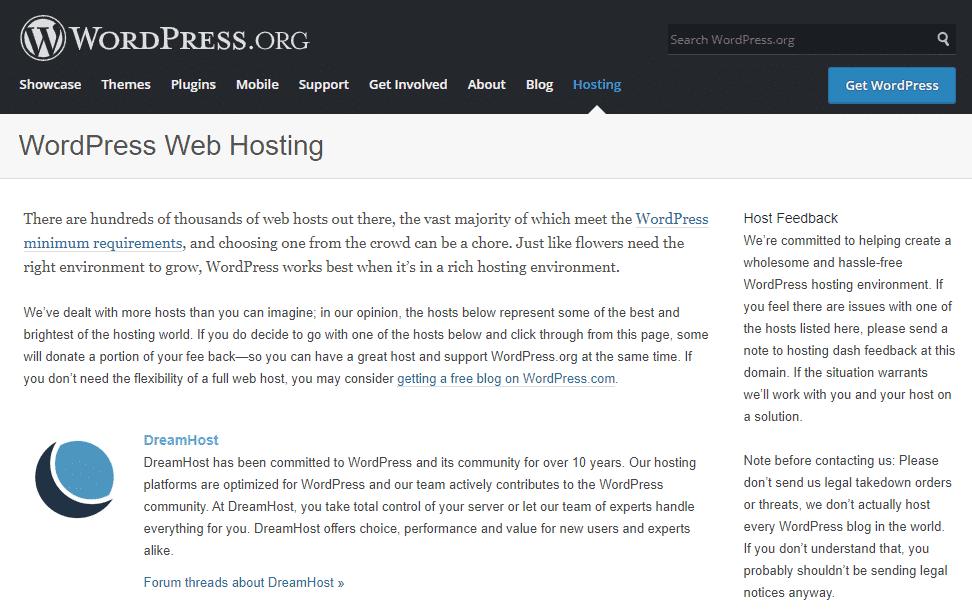
Task: Click the DreamHost description paragraph
Action: 420,507
